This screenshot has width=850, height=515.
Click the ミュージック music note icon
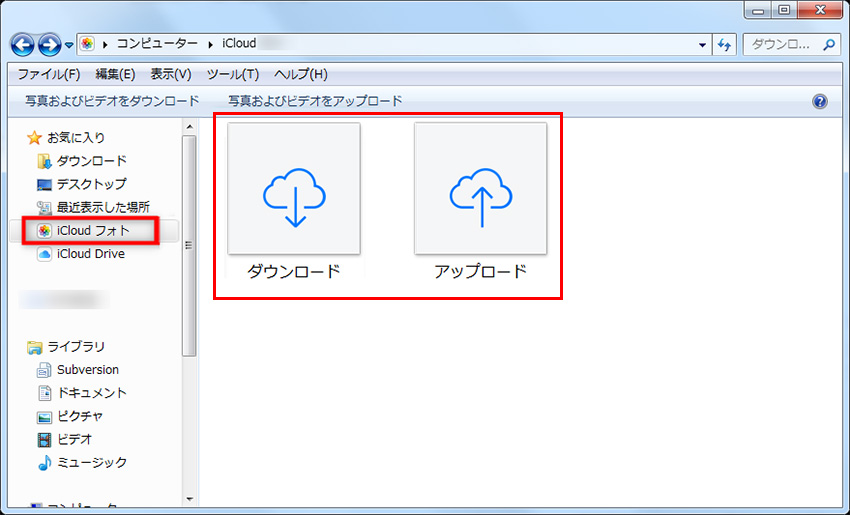click(x=44, y=463)
